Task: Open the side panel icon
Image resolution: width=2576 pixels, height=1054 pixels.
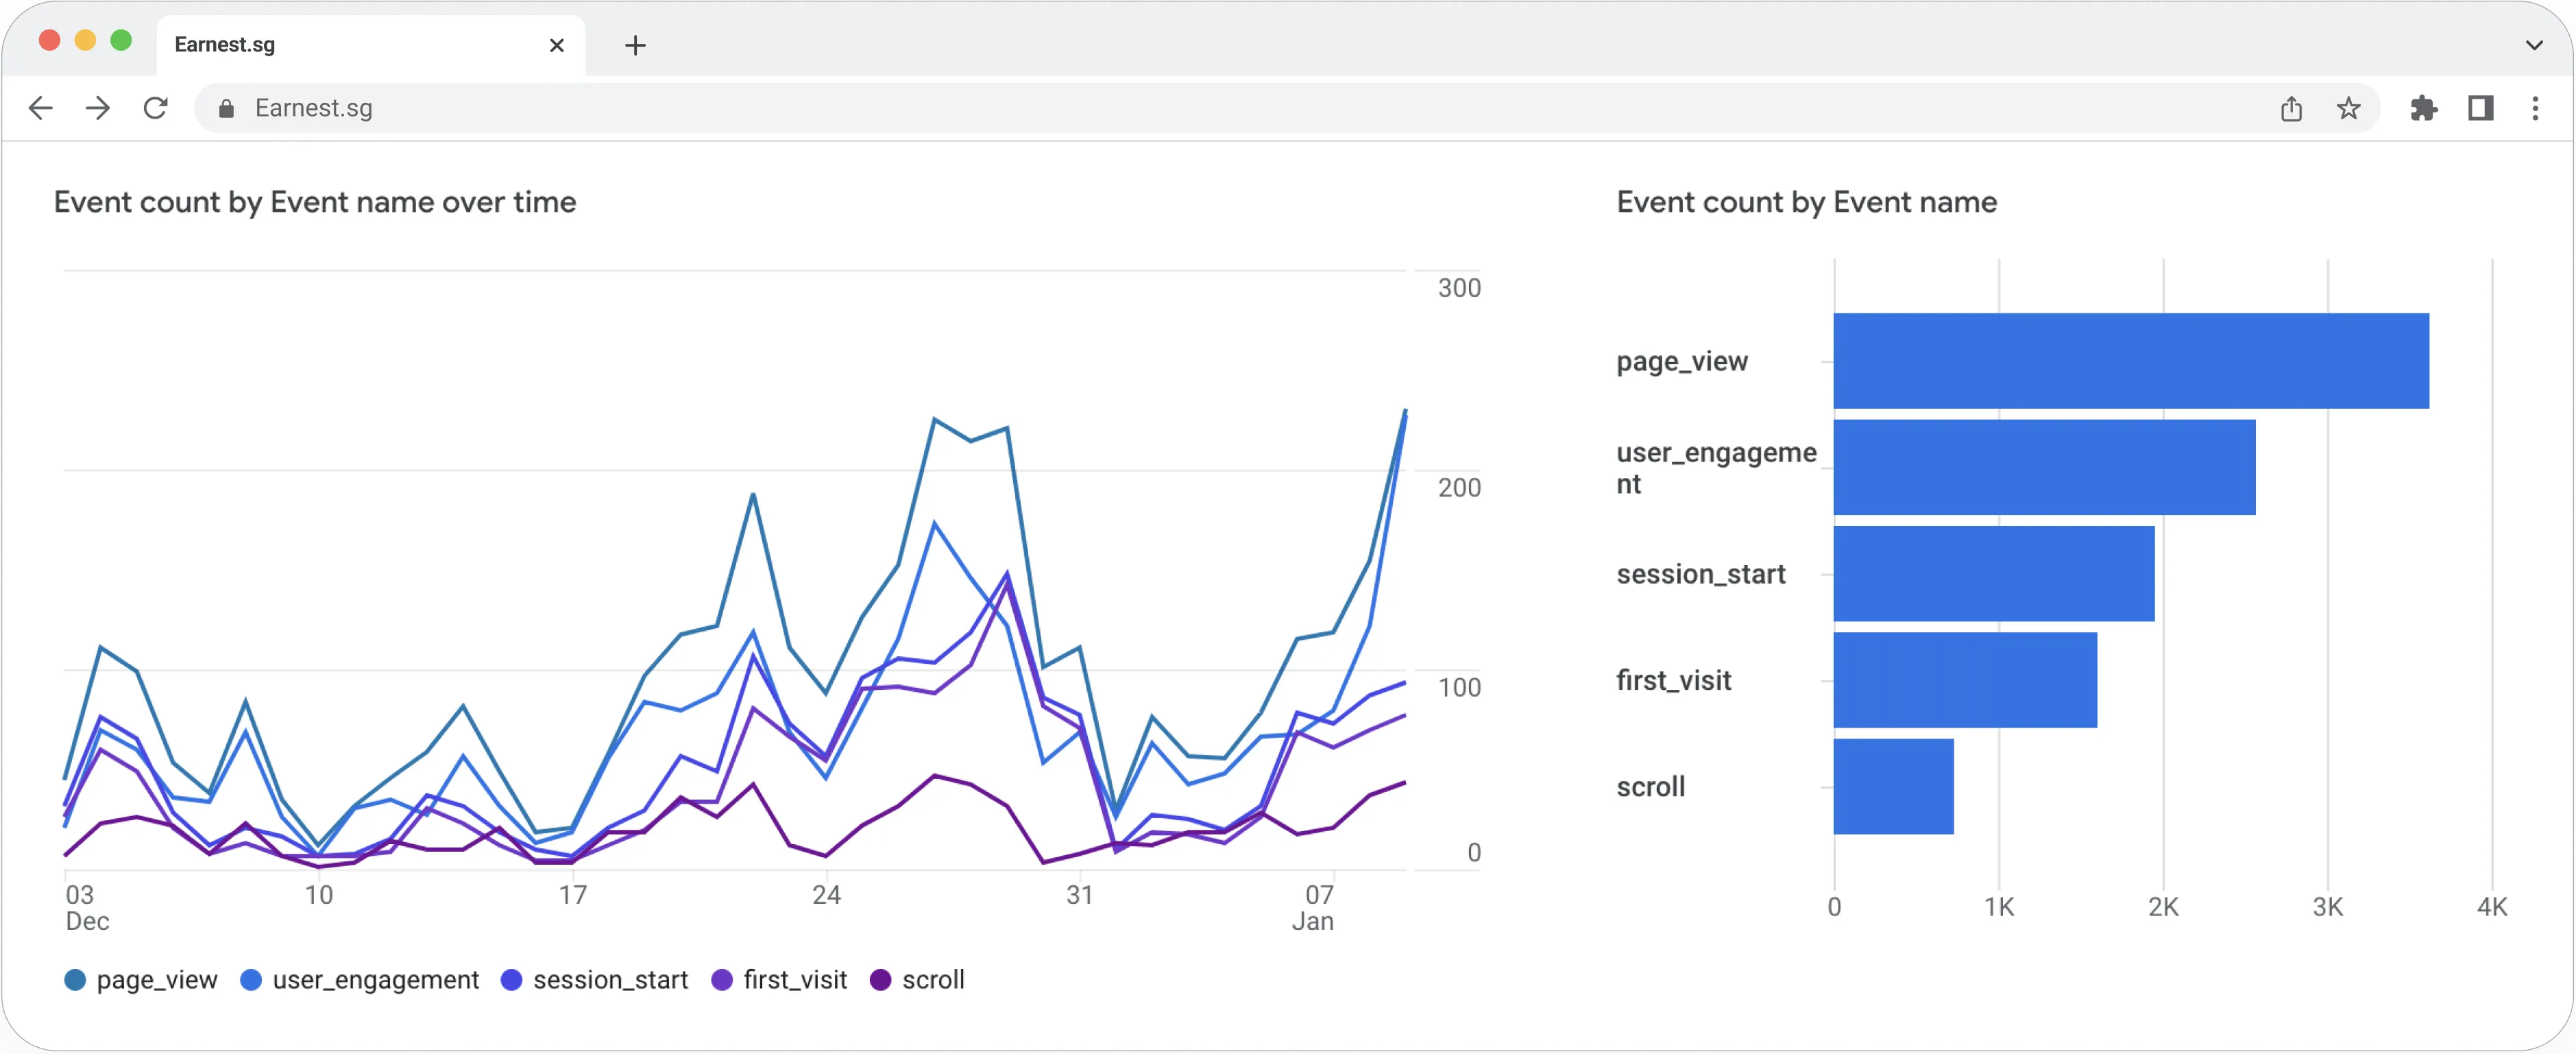Action: pyautogui.click(x=2481, y=108)
